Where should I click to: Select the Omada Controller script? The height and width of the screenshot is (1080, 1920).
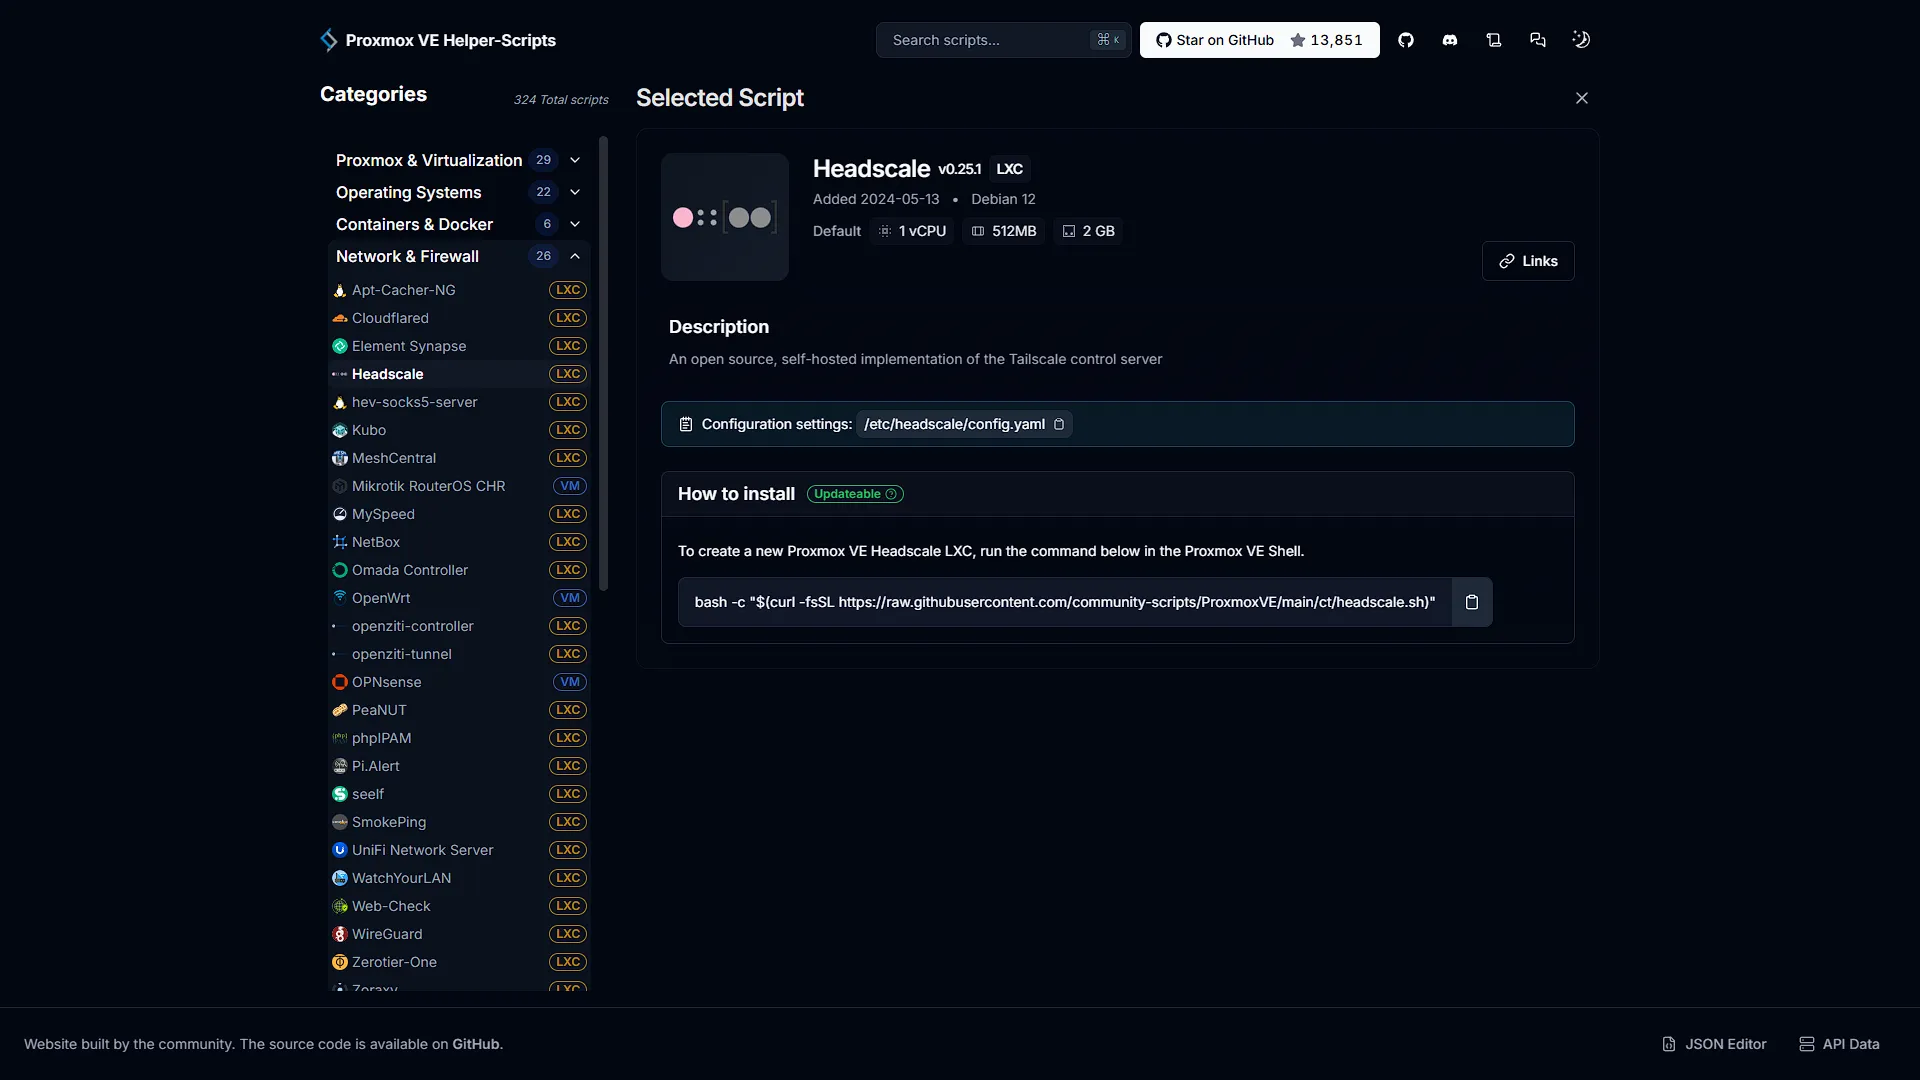click(x=460, y=570)
